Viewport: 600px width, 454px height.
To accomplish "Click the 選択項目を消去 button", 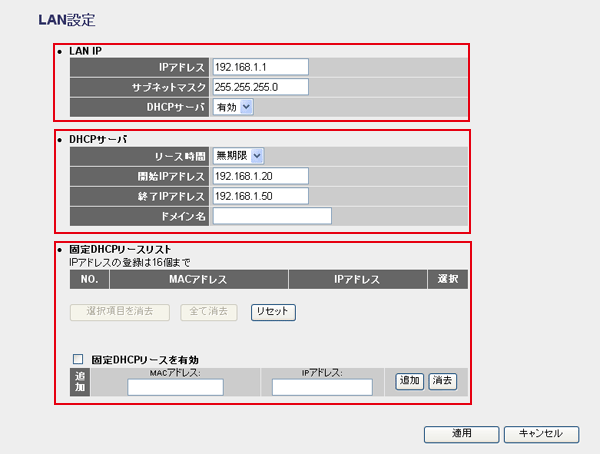I will (120, 312).
